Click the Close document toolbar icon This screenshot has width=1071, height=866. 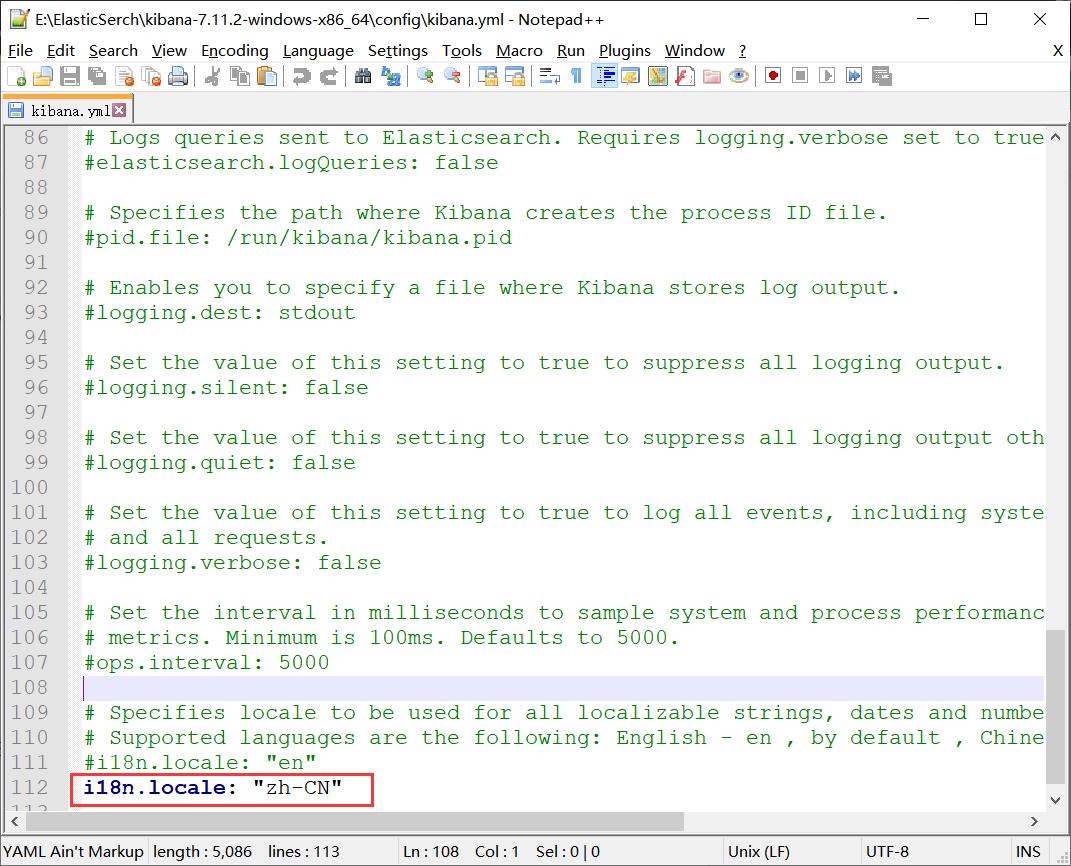(124, 76)
